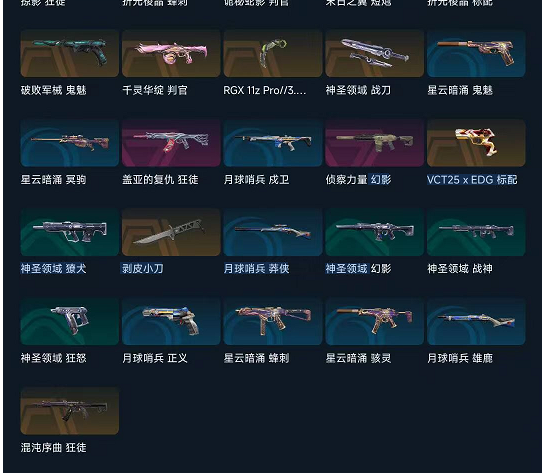The height and width of the screenshot is (473, 542).
Task: Open the 侦察力量 幻影 rifle image
Action: point(374,143)
